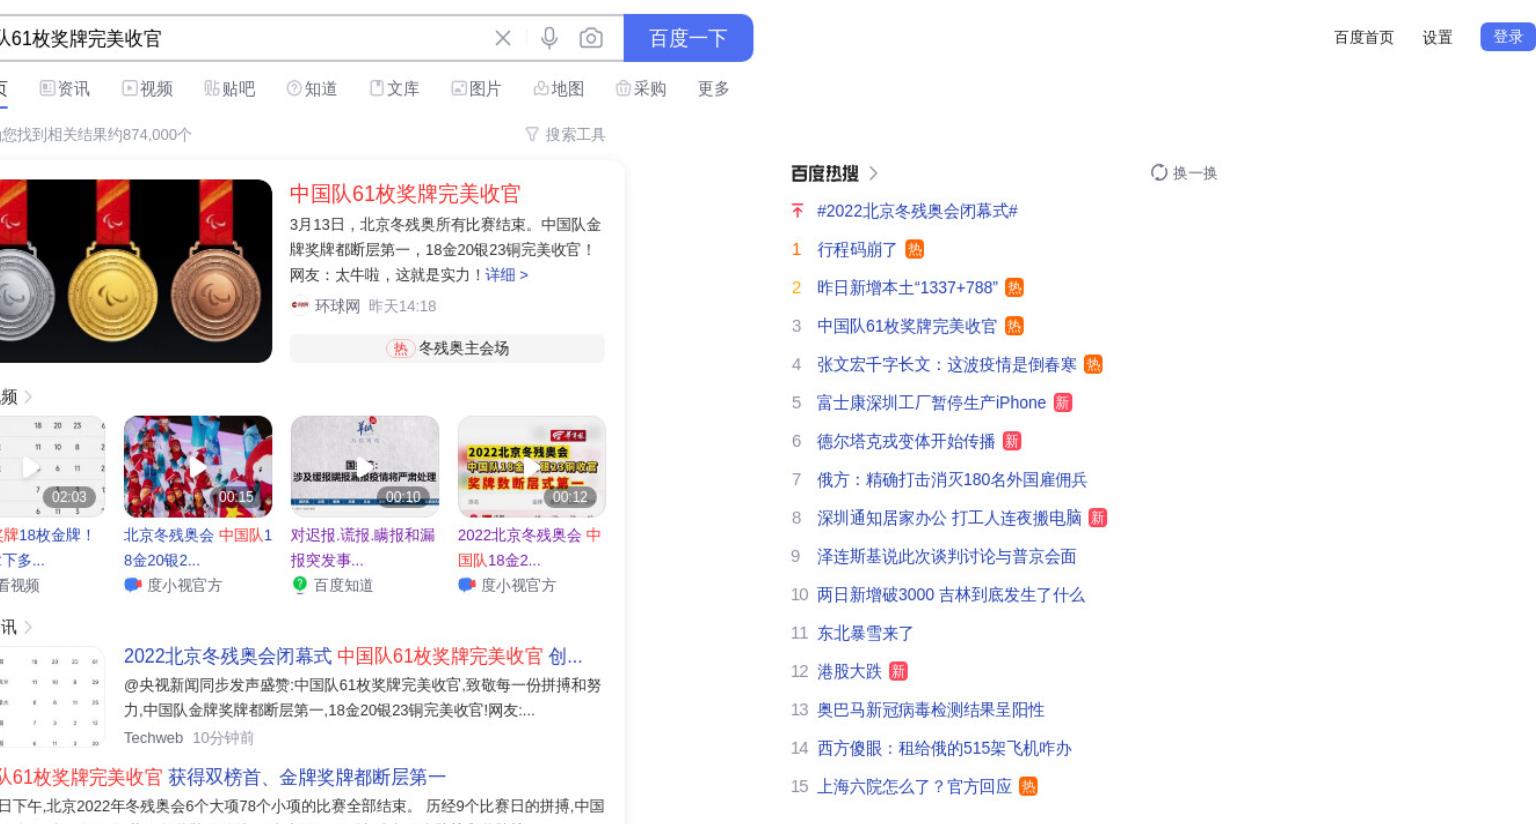Image resolution: width=1536 pixels, height=824 pixels.
Task: Open hot search 德尔塔克戎变体开始传播
Action: 906,441
